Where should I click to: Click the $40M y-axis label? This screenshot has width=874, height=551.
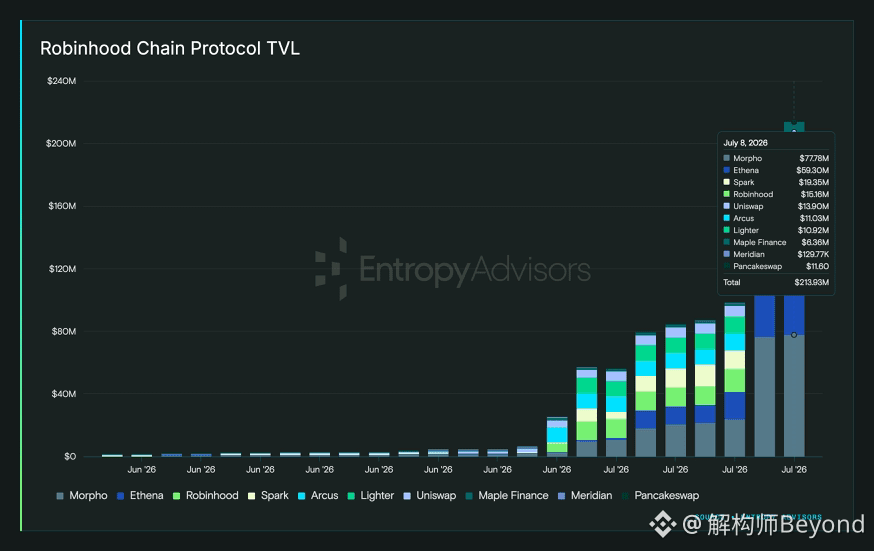coord(64,393)
